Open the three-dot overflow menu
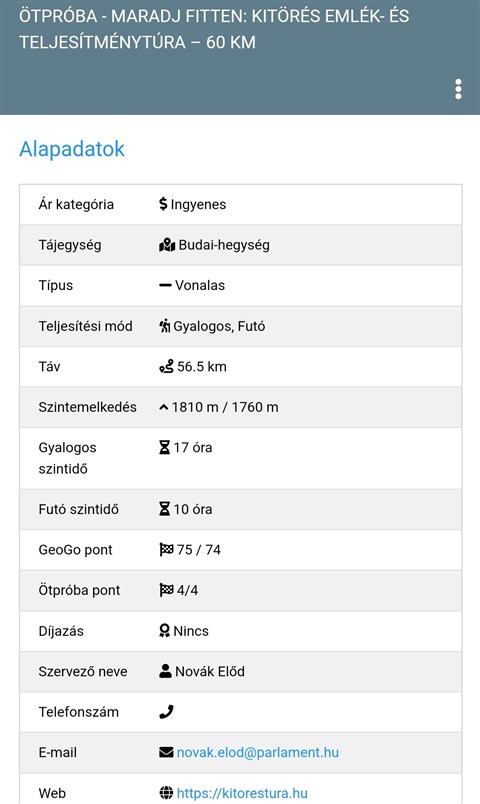480x804 pixels. point(458,89)
